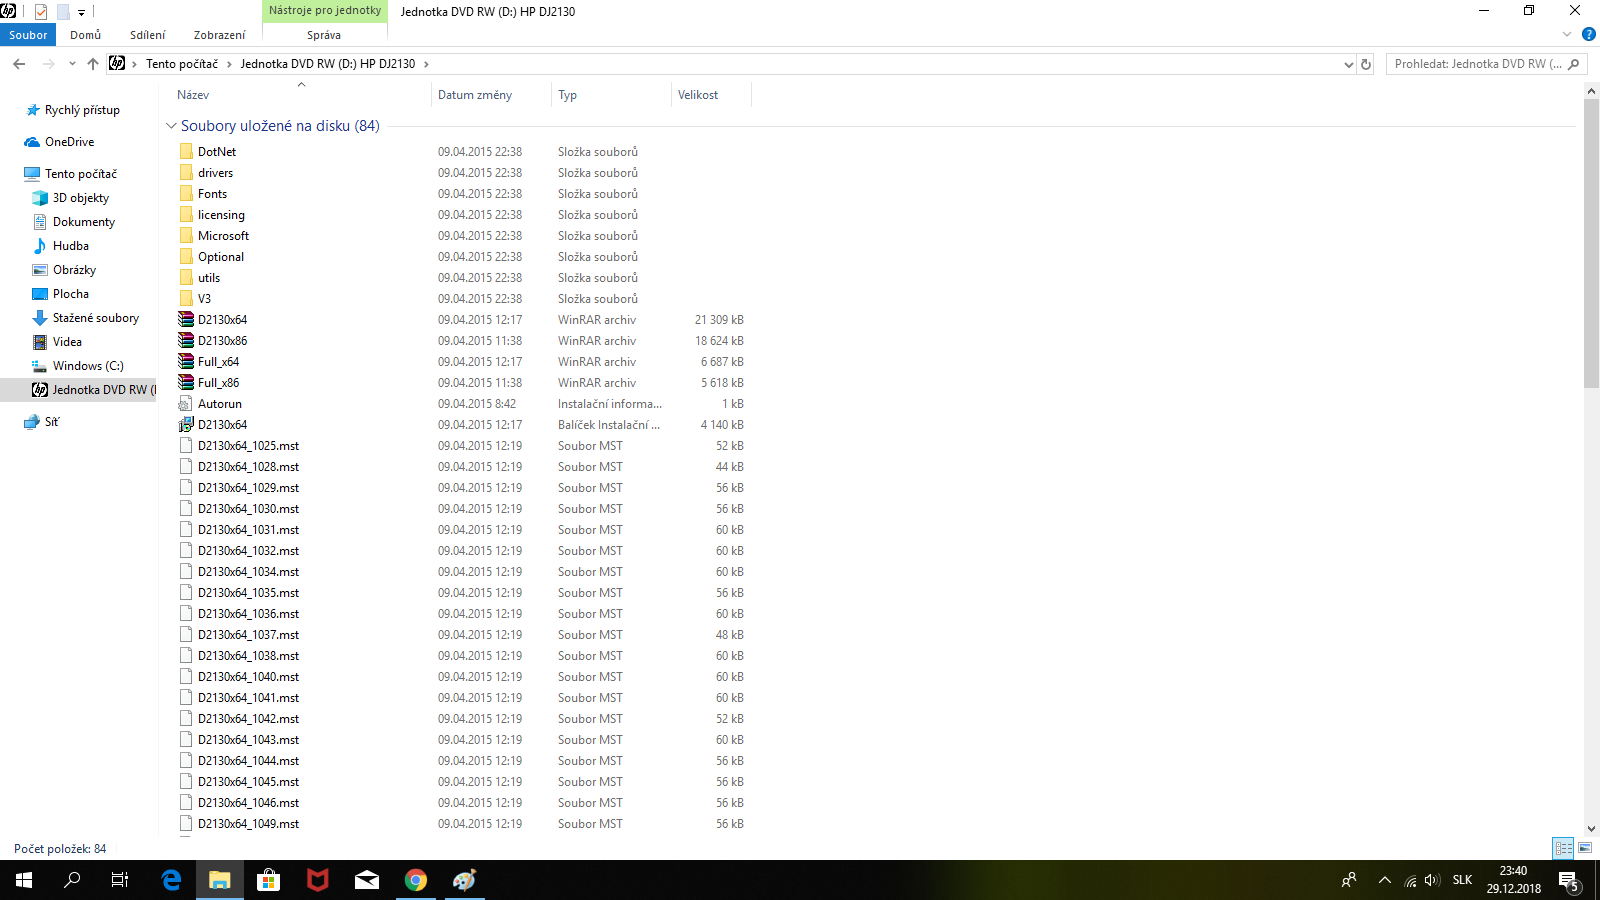Open Microsoft Store from the taskbar
The image size is (1600, 900).
pos(268,880)
